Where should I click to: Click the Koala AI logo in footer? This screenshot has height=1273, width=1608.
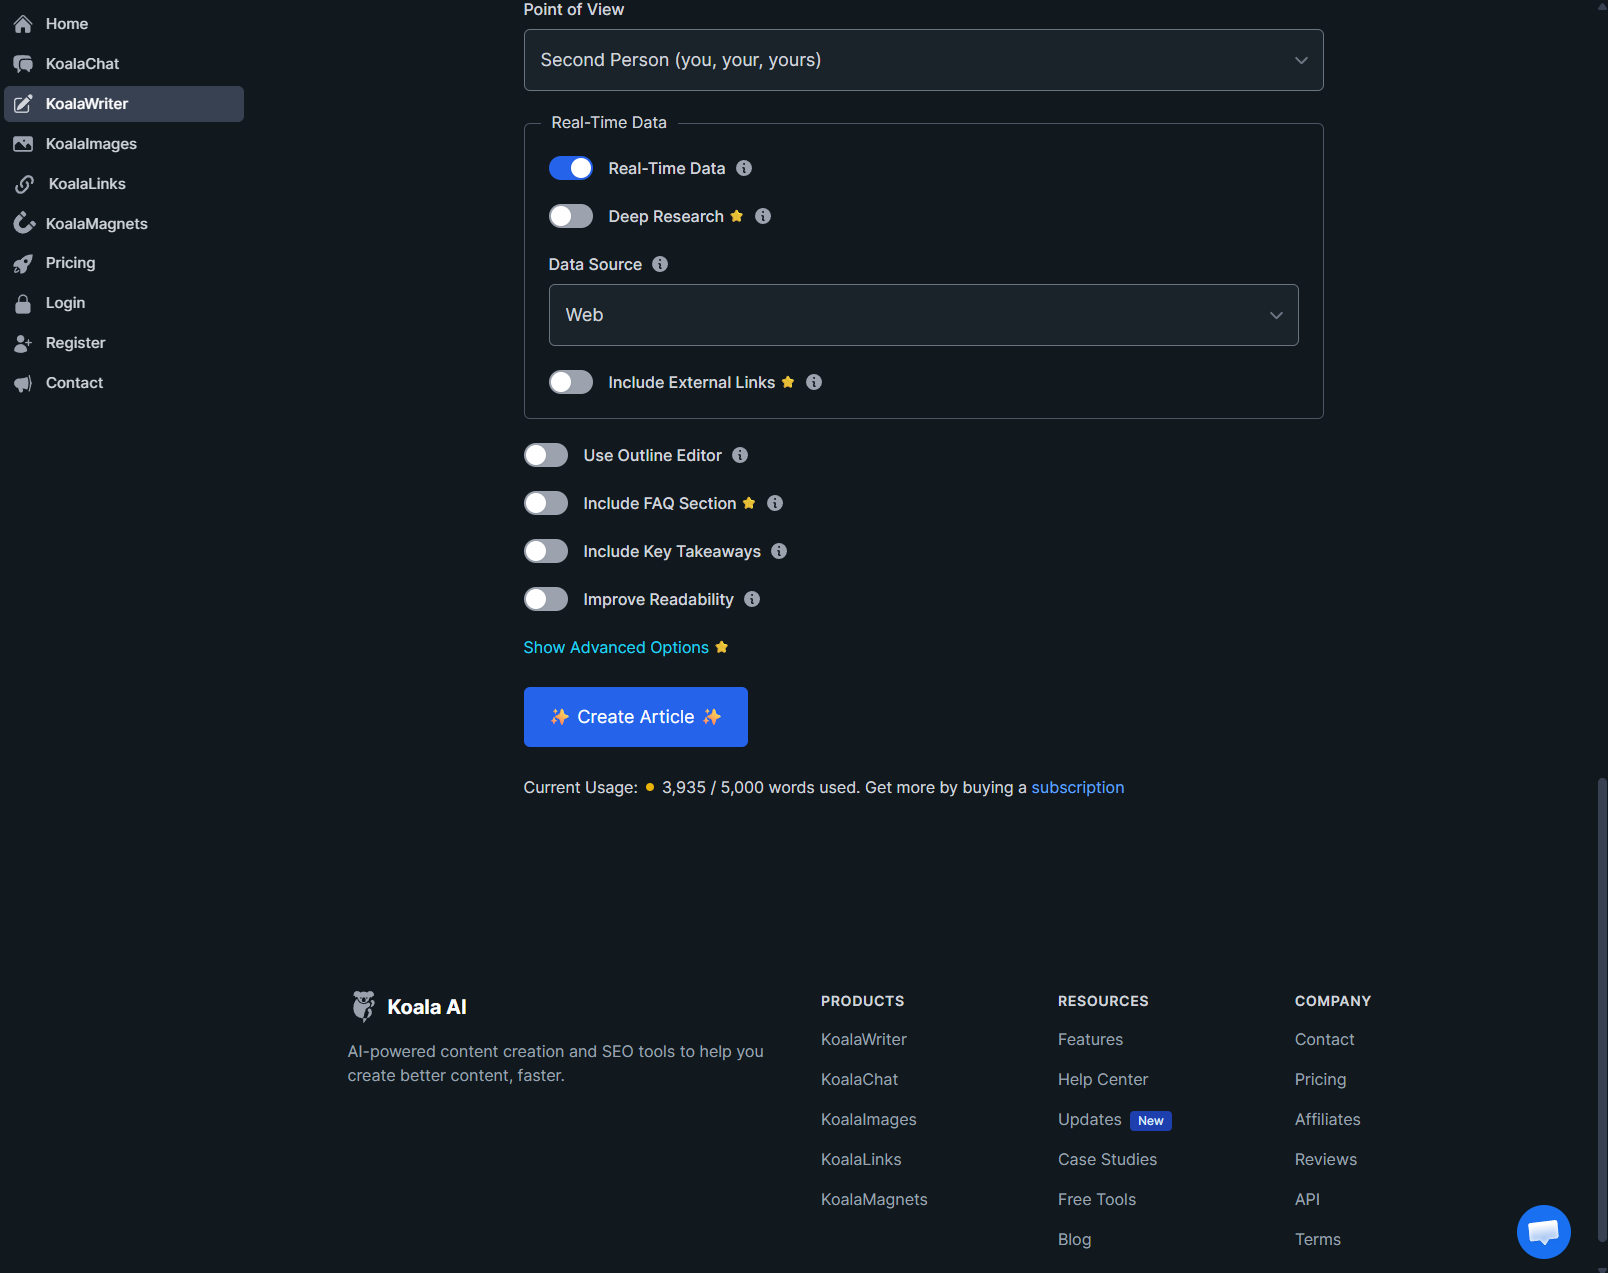coord(408,1006)
